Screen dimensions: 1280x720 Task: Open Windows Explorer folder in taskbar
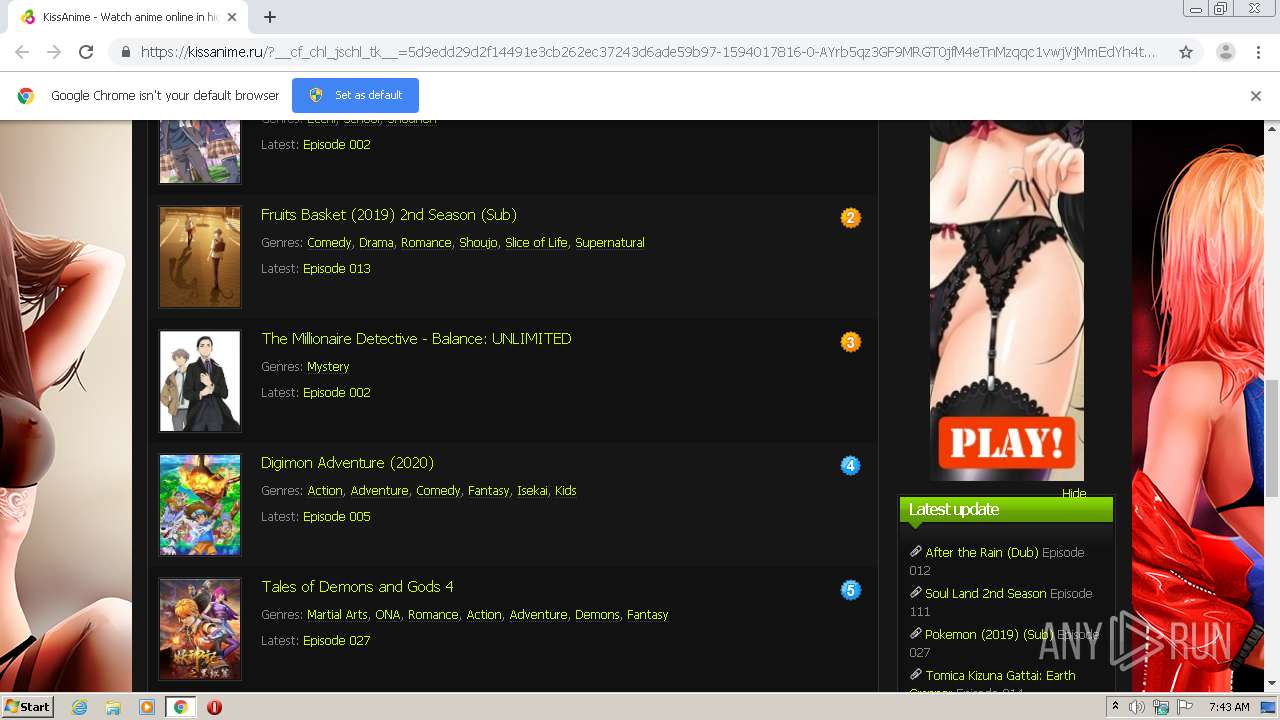click(x=113, y=707)
